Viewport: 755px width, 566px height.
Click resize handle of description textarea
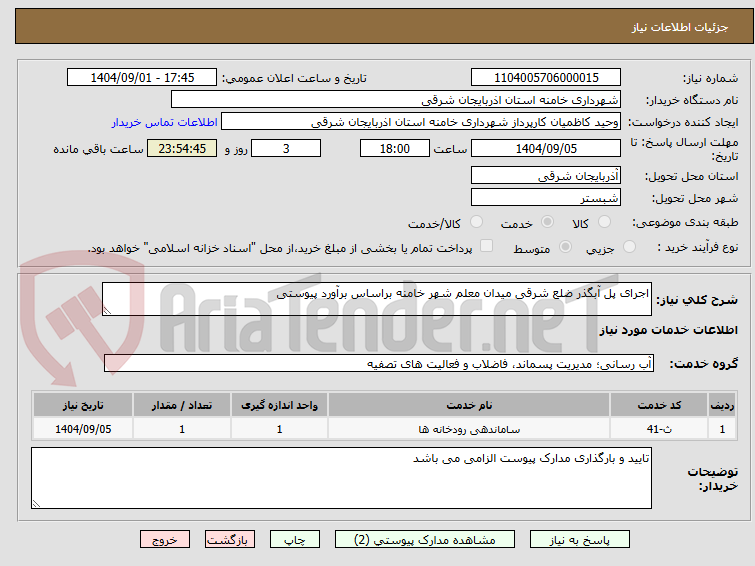[107, 311]
